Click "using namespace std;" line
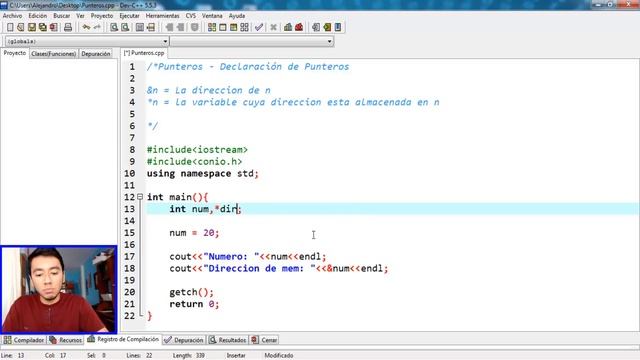 tap(202, 173)
